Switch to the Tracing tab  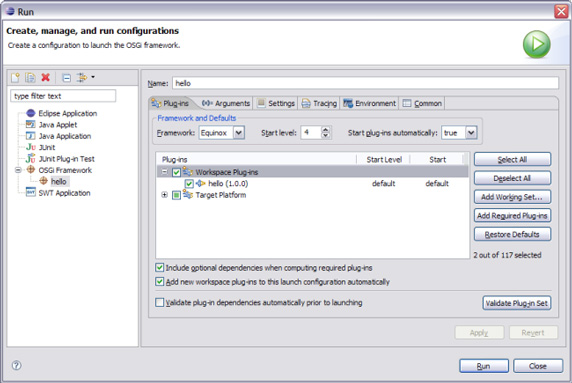(x=319, y=103)
